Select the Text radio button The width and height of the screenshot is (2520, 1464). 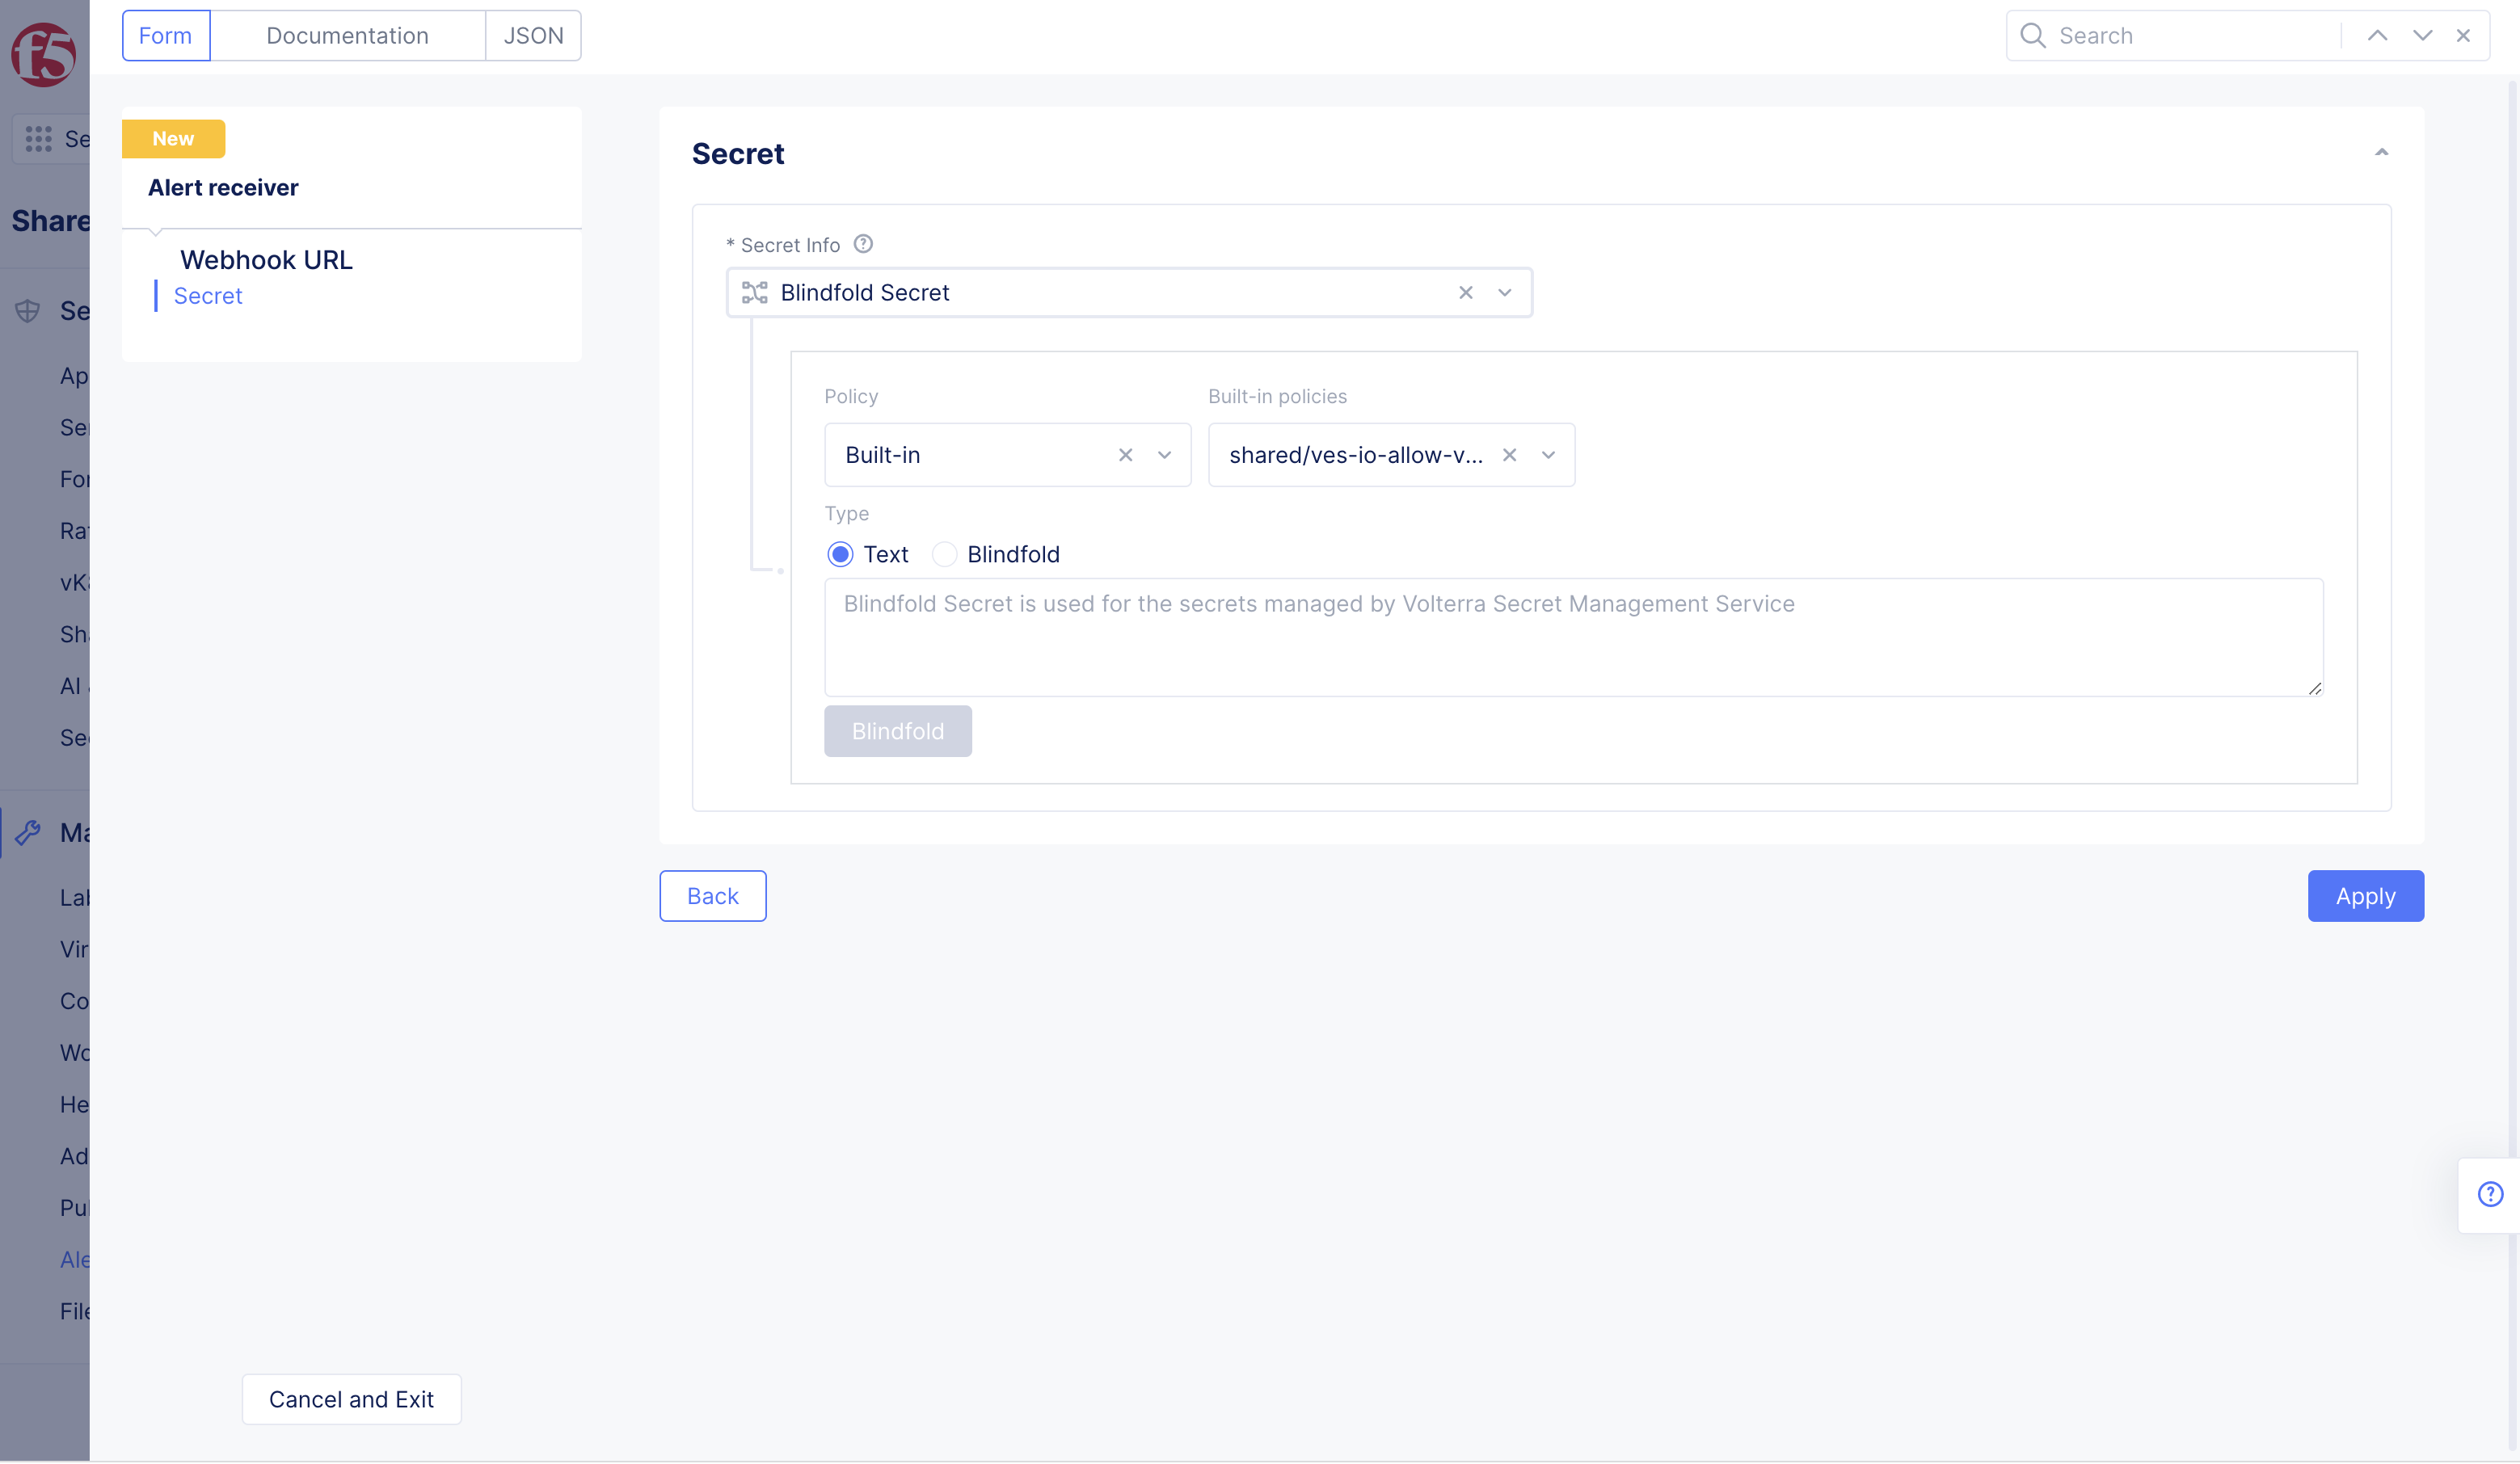coord(840,554)
